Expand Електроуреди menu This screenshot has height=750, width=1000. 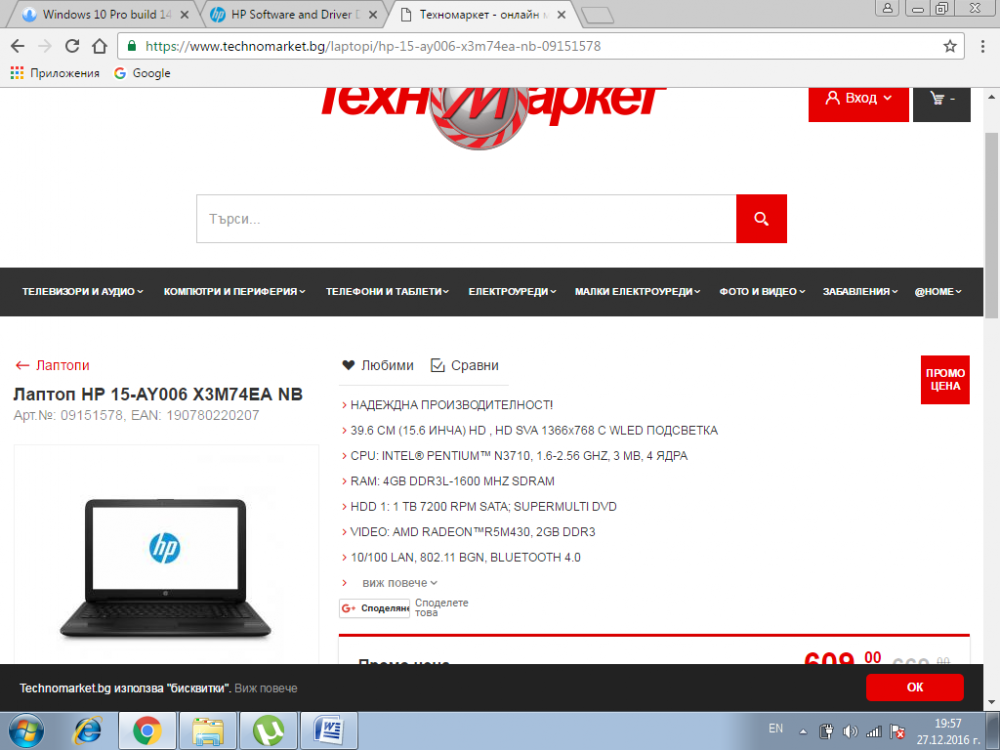click(x=512, y=291)
